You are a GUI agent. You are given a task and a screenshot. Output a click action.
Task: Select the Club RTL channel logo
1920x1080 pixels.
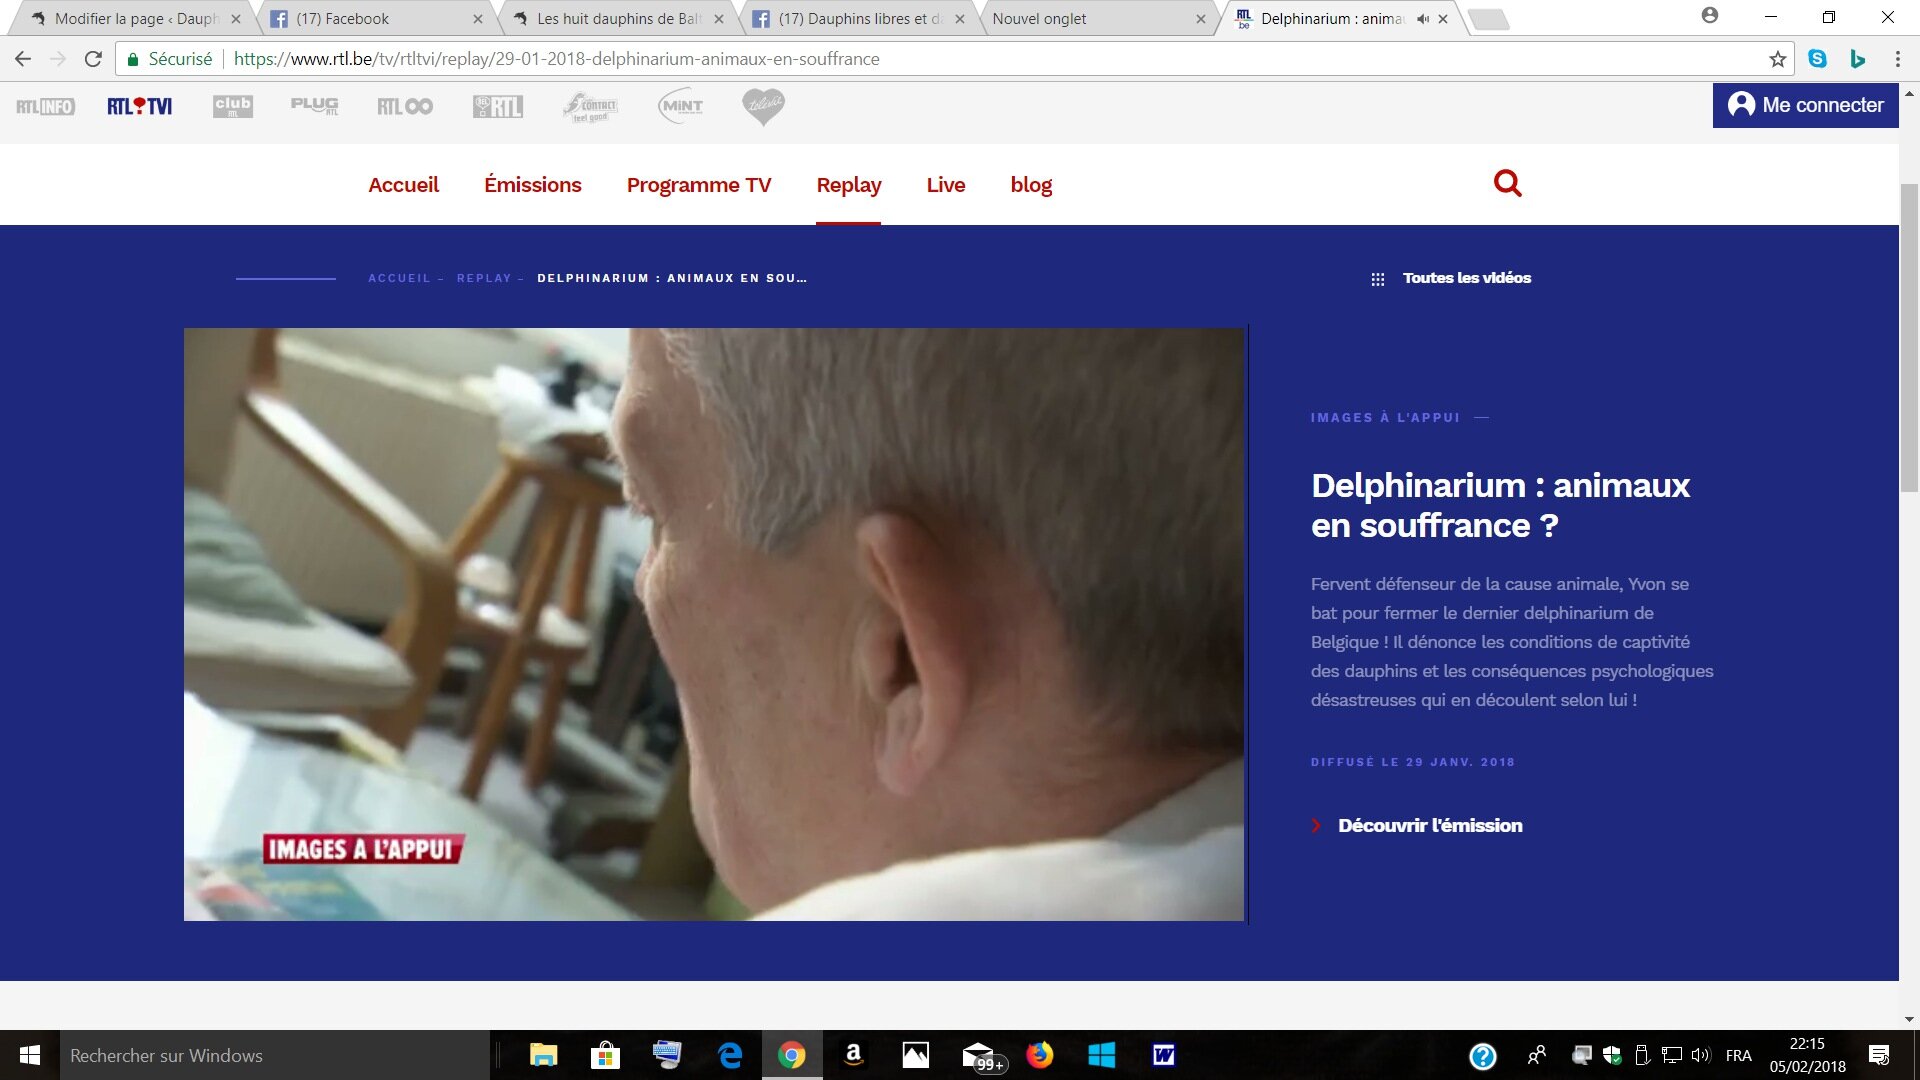232,106
